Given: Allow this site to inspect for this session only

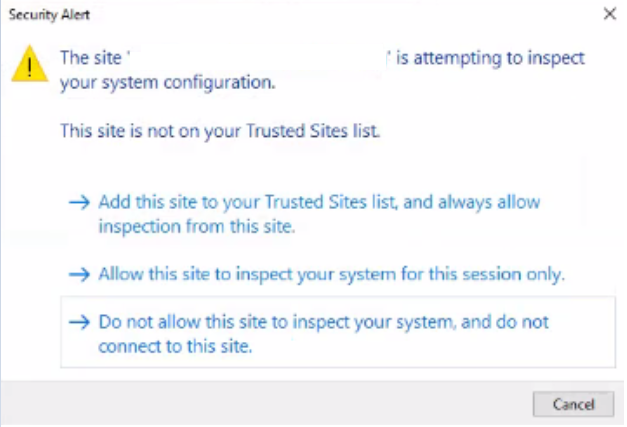Looking at the screenshot, I should [330, 273].
